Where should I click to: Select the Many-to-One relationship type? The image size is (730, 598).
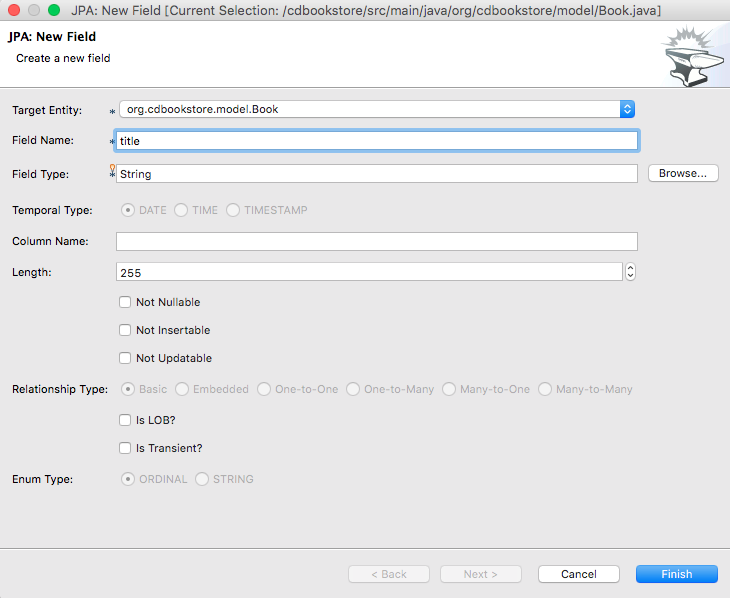449,389
